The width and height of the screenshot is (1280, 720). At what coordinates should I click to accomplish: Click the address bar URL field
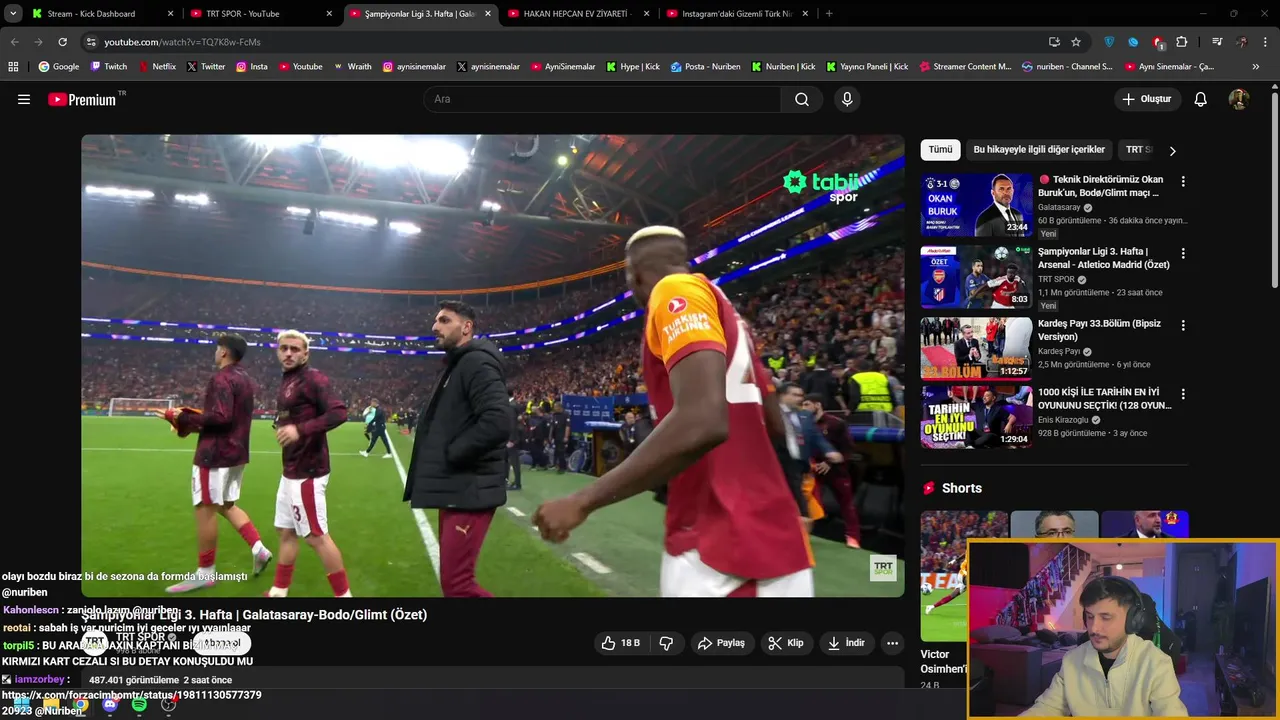coord(560,42)
